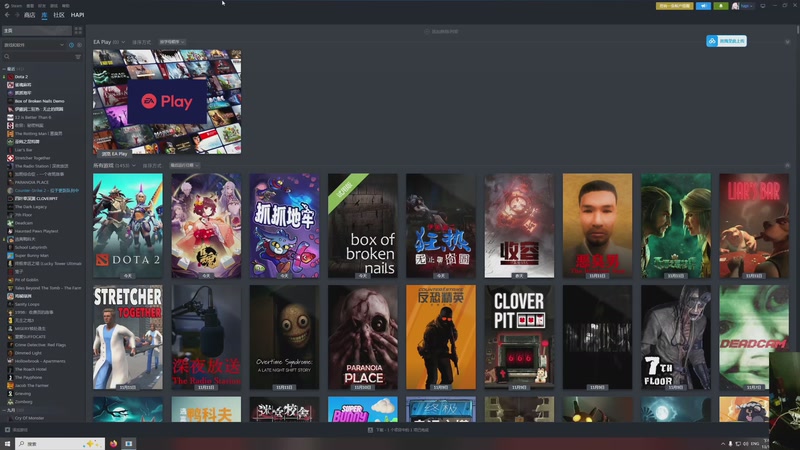Toggle the ready-to-play filter icon
The image size is (800, 450).
[79, 45]
